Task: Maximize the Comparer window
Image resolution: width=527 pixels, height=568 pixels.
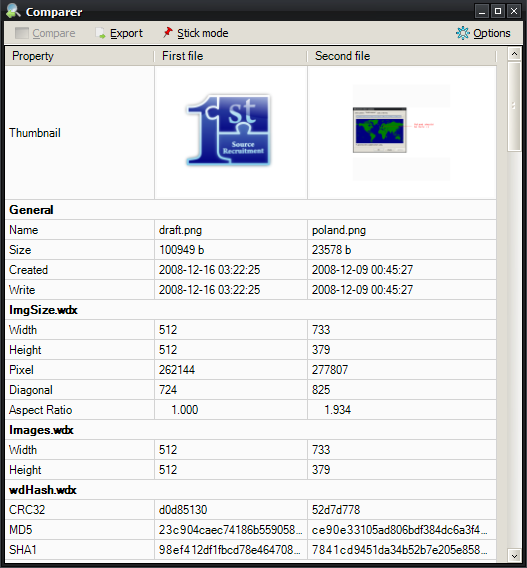Action: (x=498, y=11)
